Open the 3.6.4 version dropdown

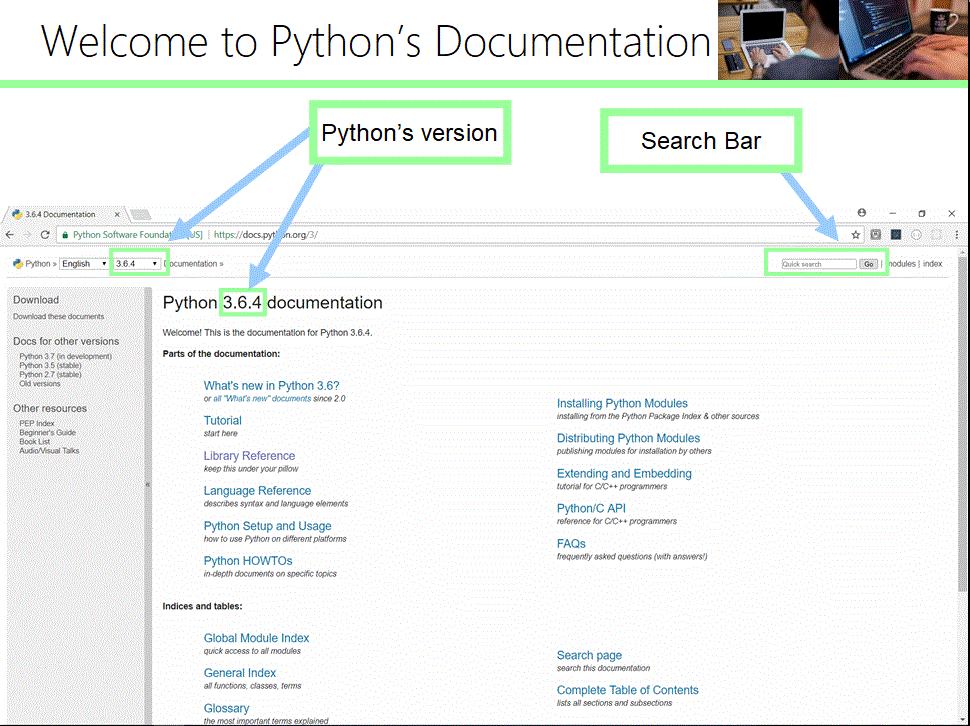137,264
